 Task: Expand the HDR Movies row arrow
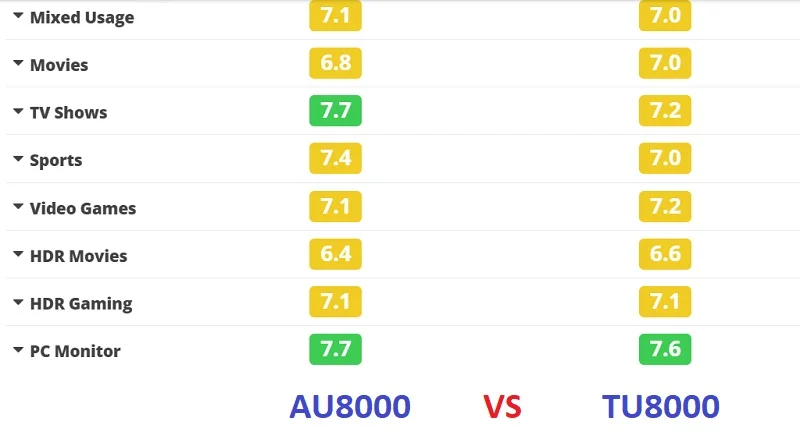(x=18, y=254)
